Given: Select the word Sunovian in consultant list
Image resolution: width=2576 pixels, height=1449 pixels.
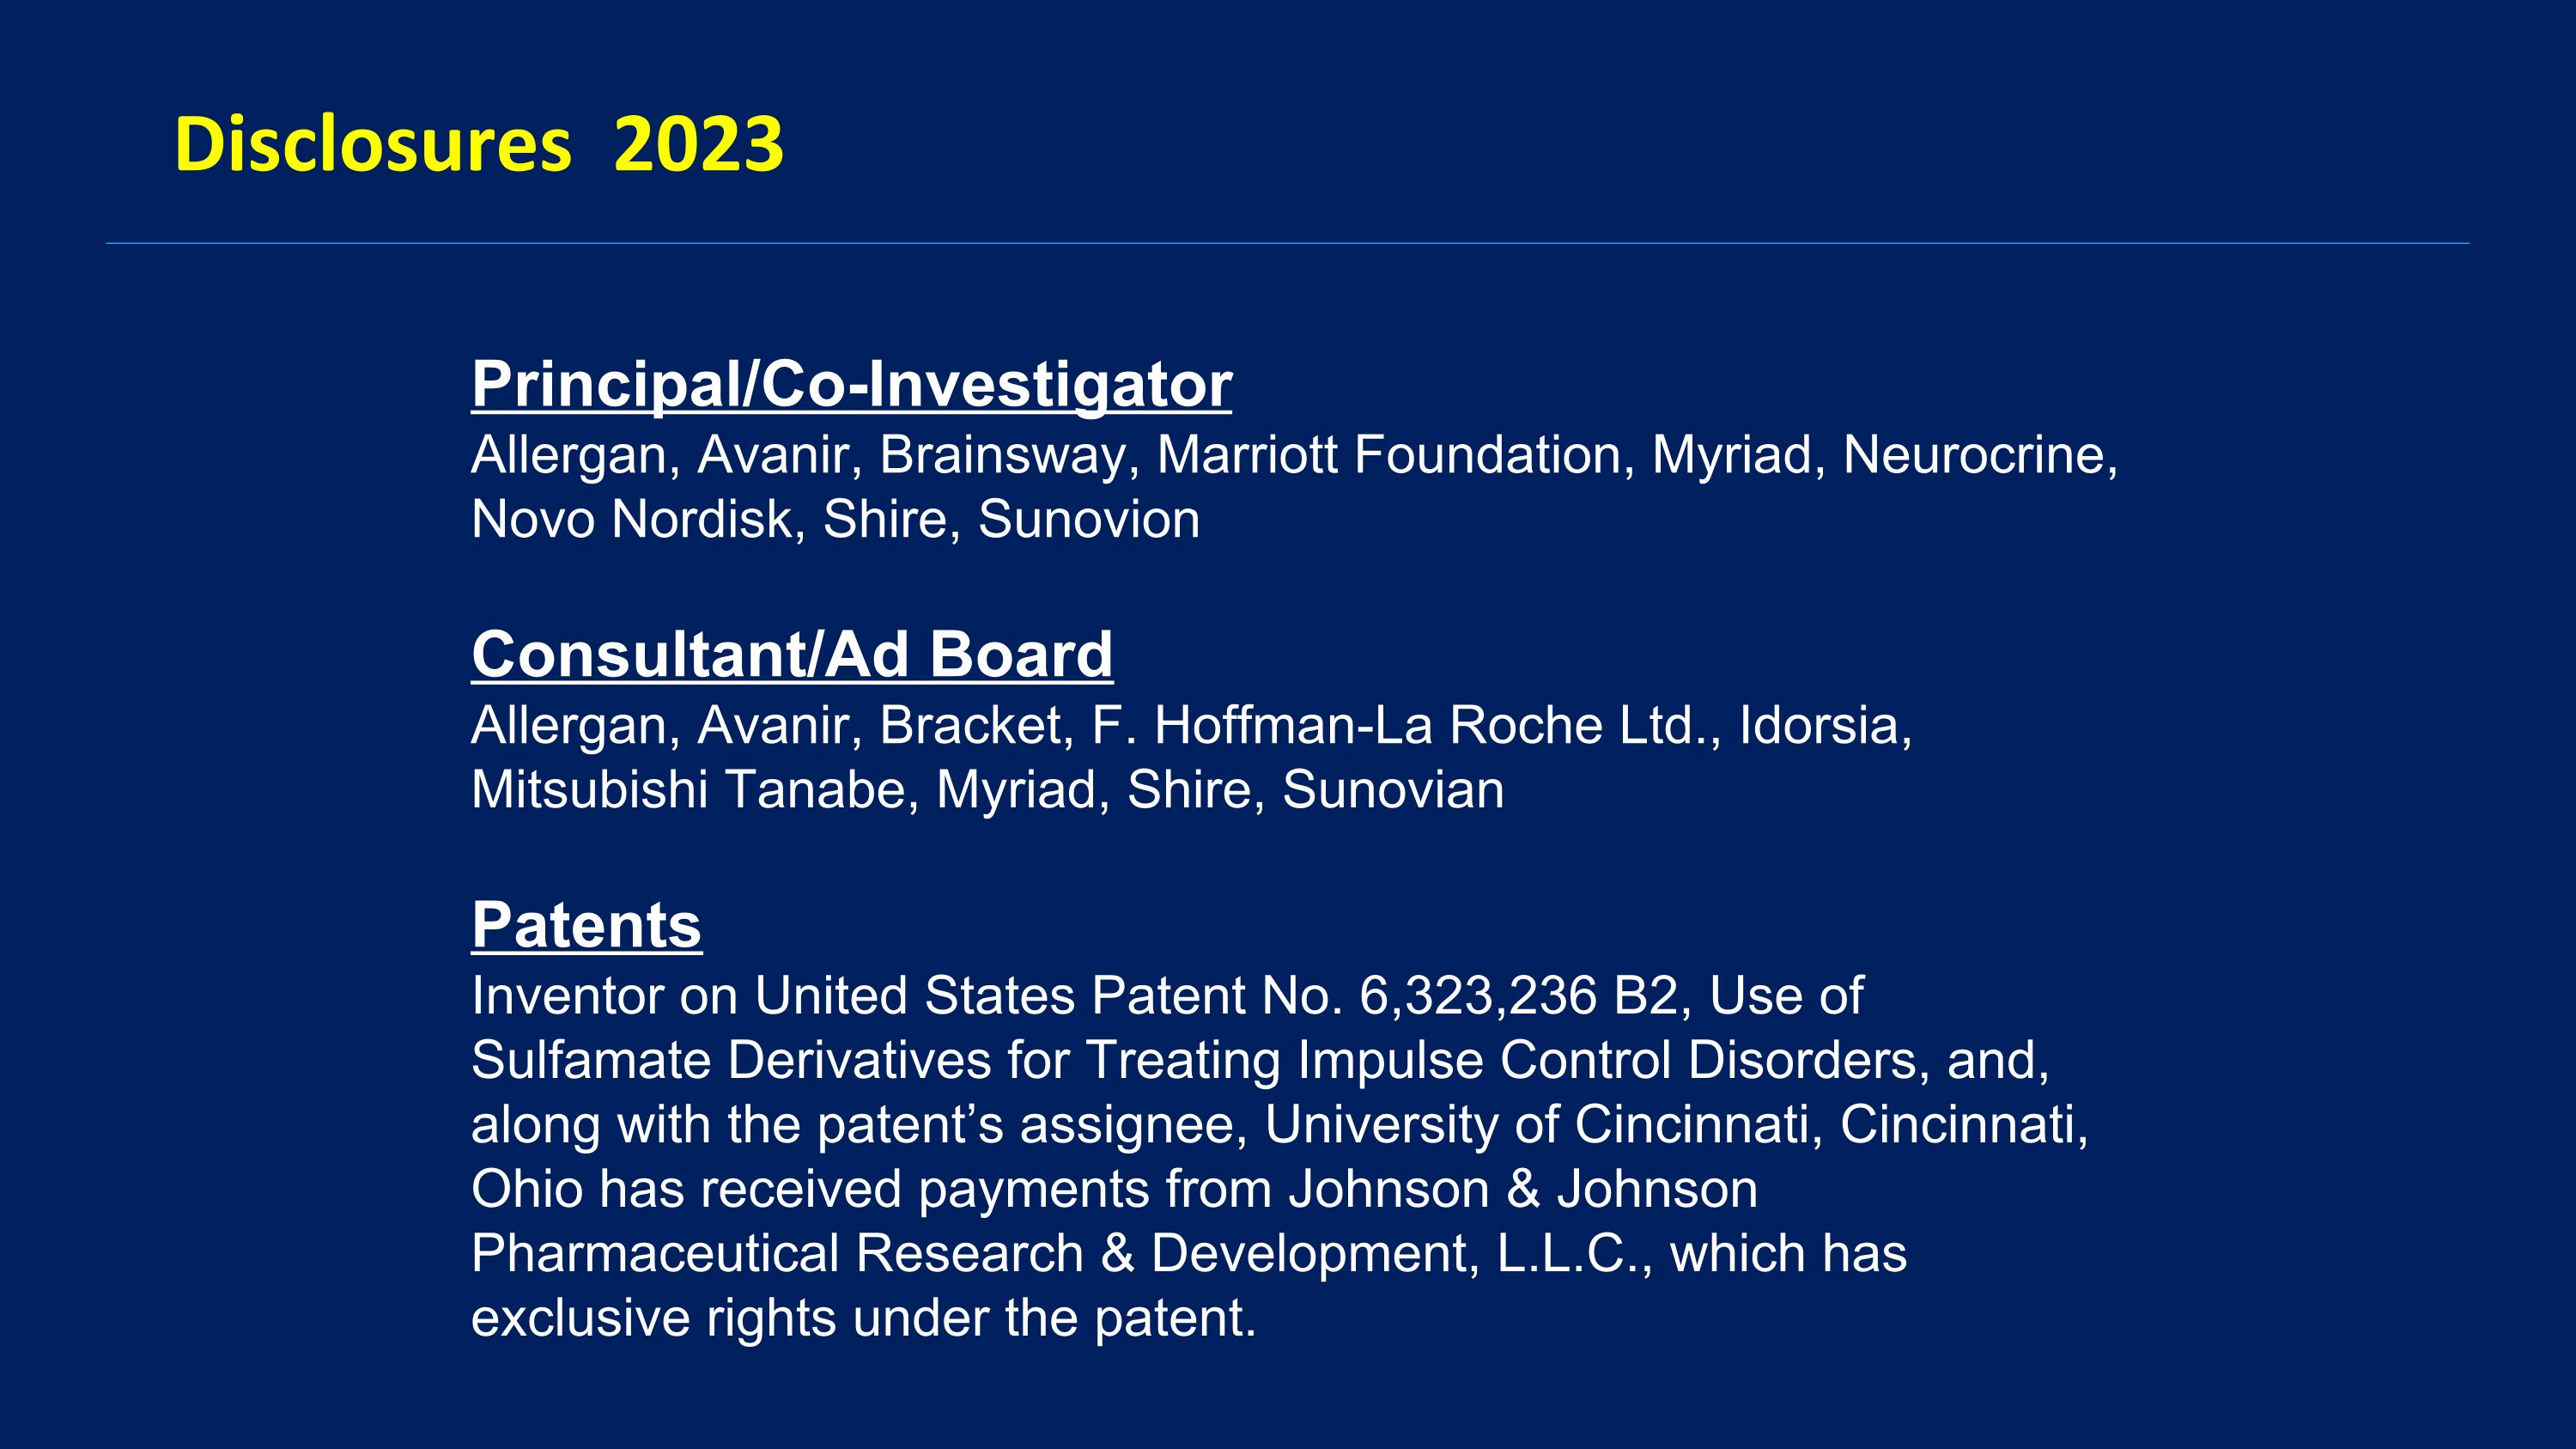Looking at the screenshot, I should pos(1393,789).
